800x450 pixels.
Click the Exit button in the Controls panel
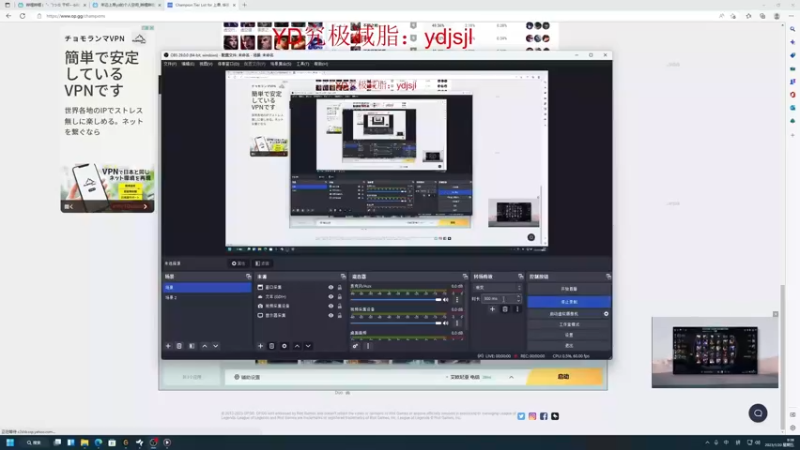point(569,345)
